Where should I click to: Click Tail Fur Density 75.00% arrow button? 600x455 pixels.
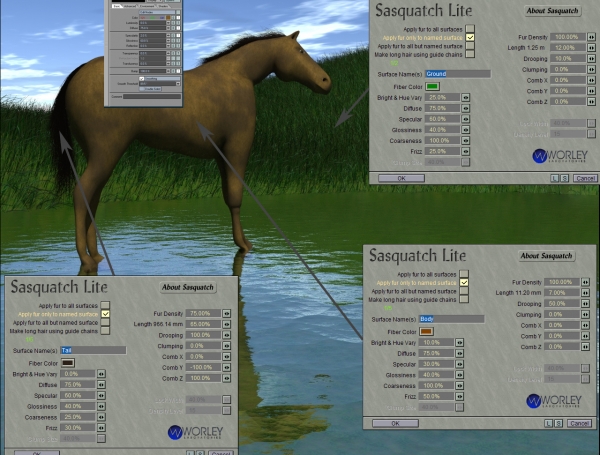pos(227,313)
